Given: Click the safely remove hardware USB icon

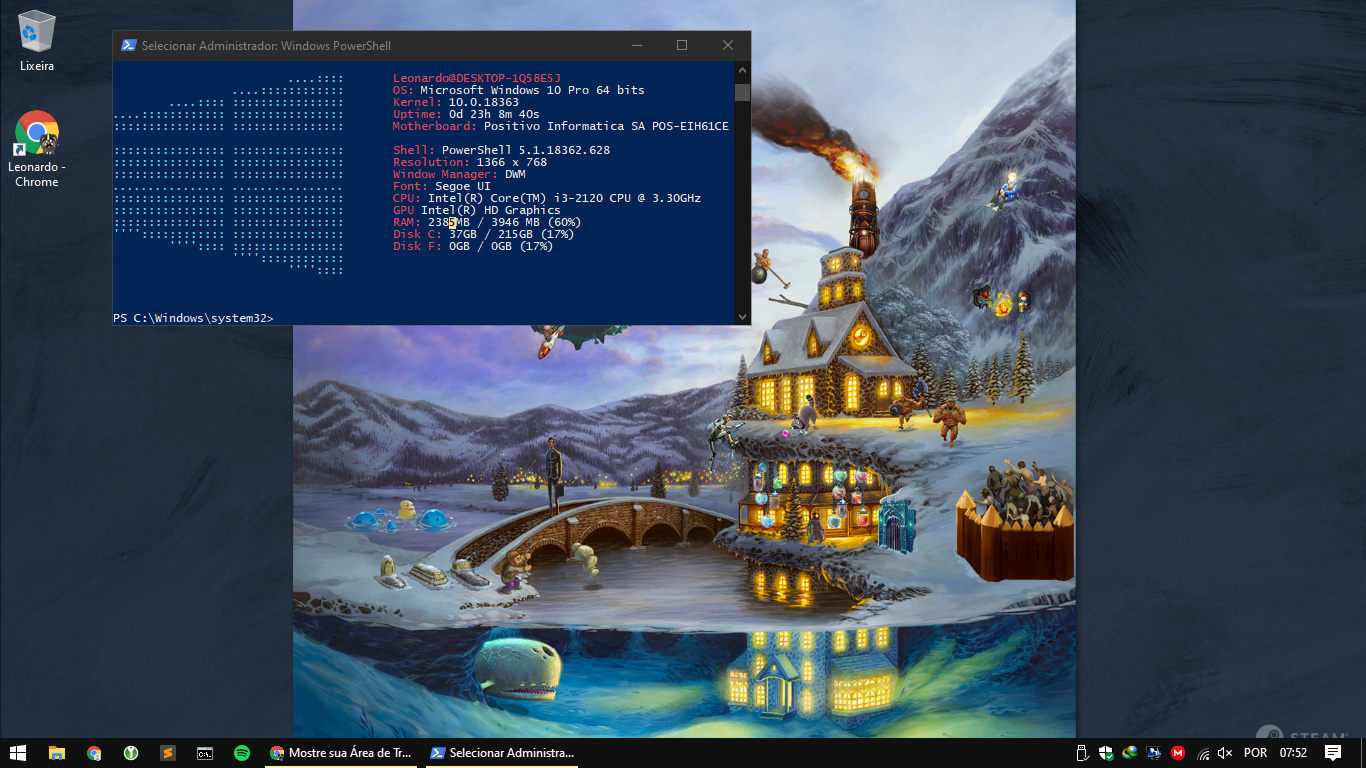Looking at the screenshot, I should pos(1081,753).
